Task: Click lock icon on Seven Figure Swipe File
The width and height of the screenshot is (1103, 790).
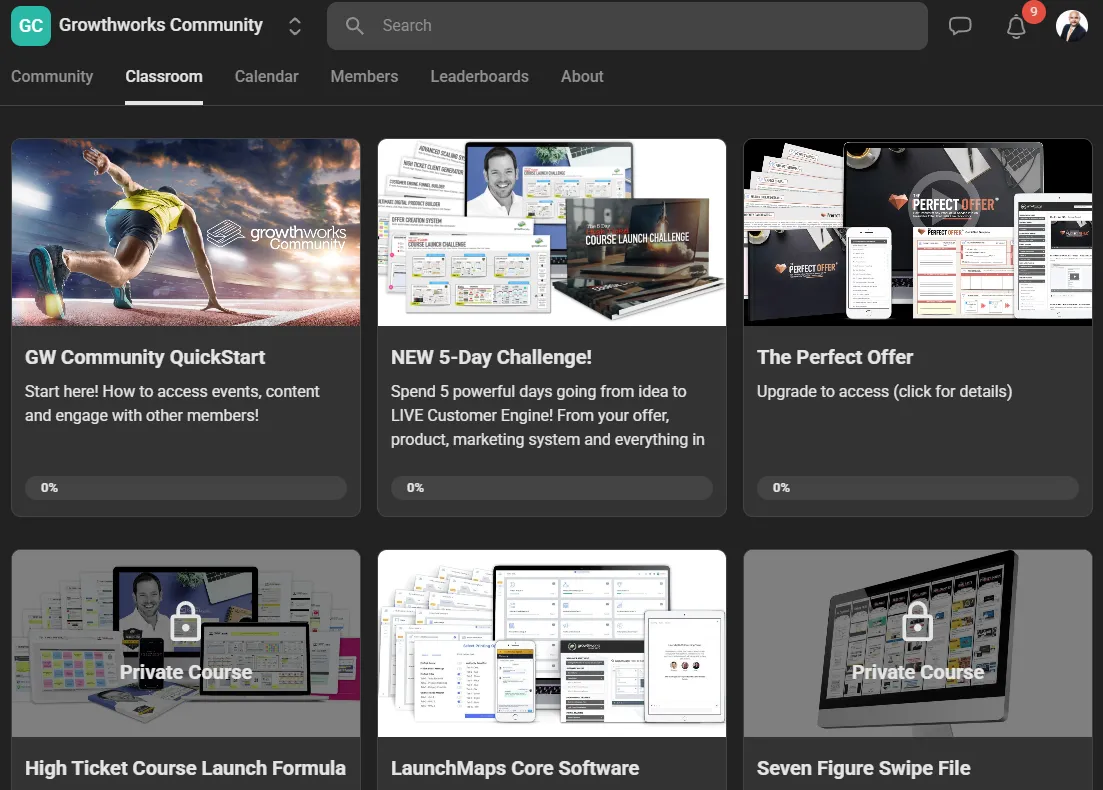Action: [x=917, y=620]
